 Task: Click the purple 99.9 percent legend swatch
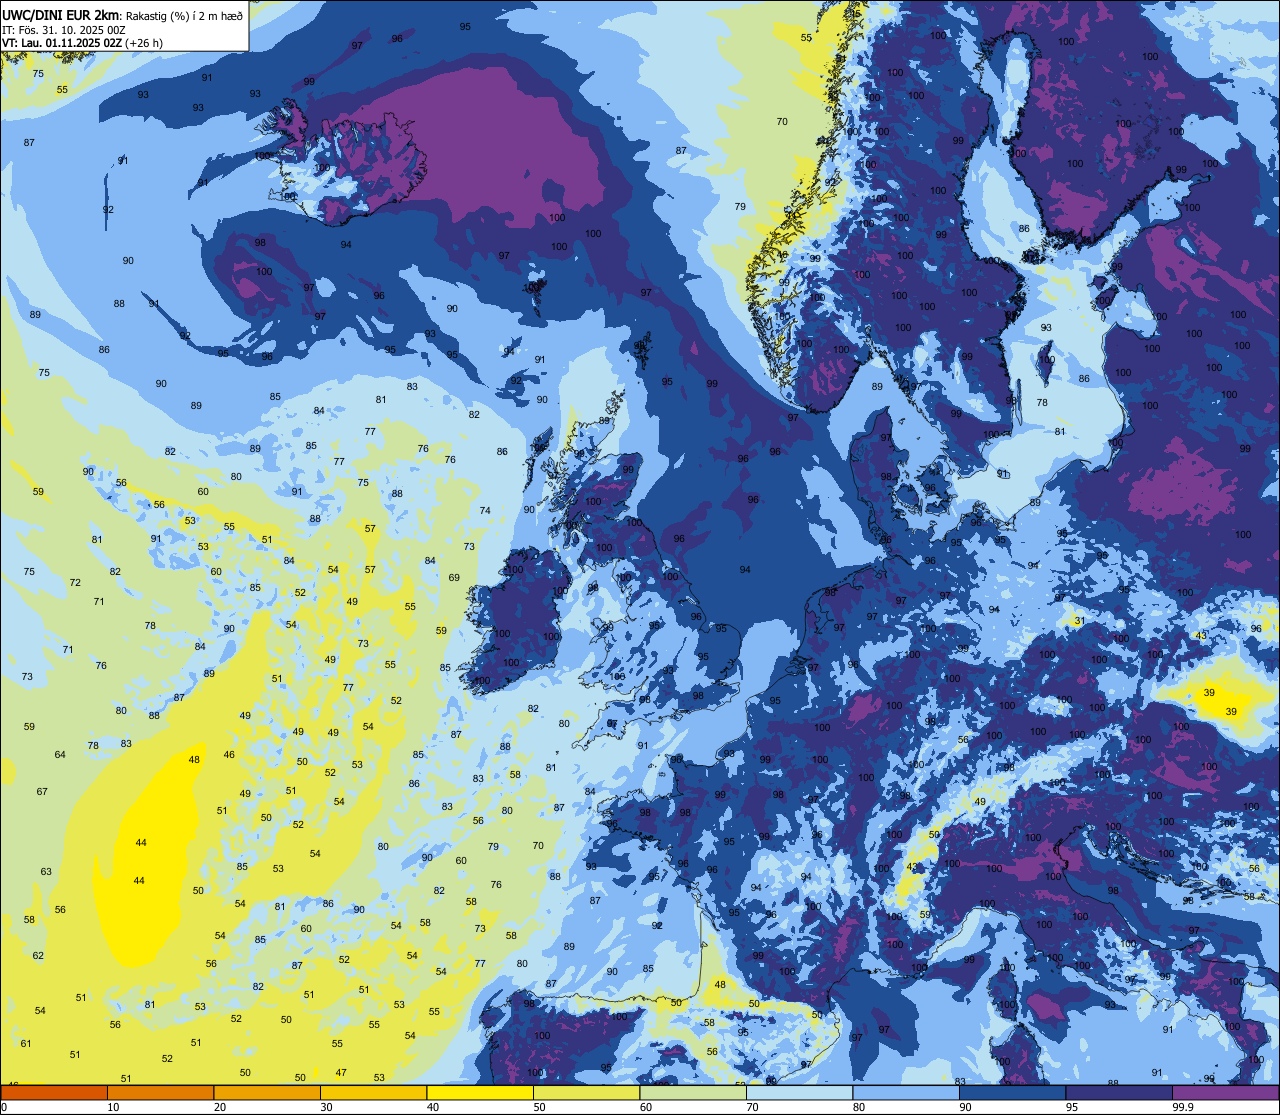pos(1226,1092)
